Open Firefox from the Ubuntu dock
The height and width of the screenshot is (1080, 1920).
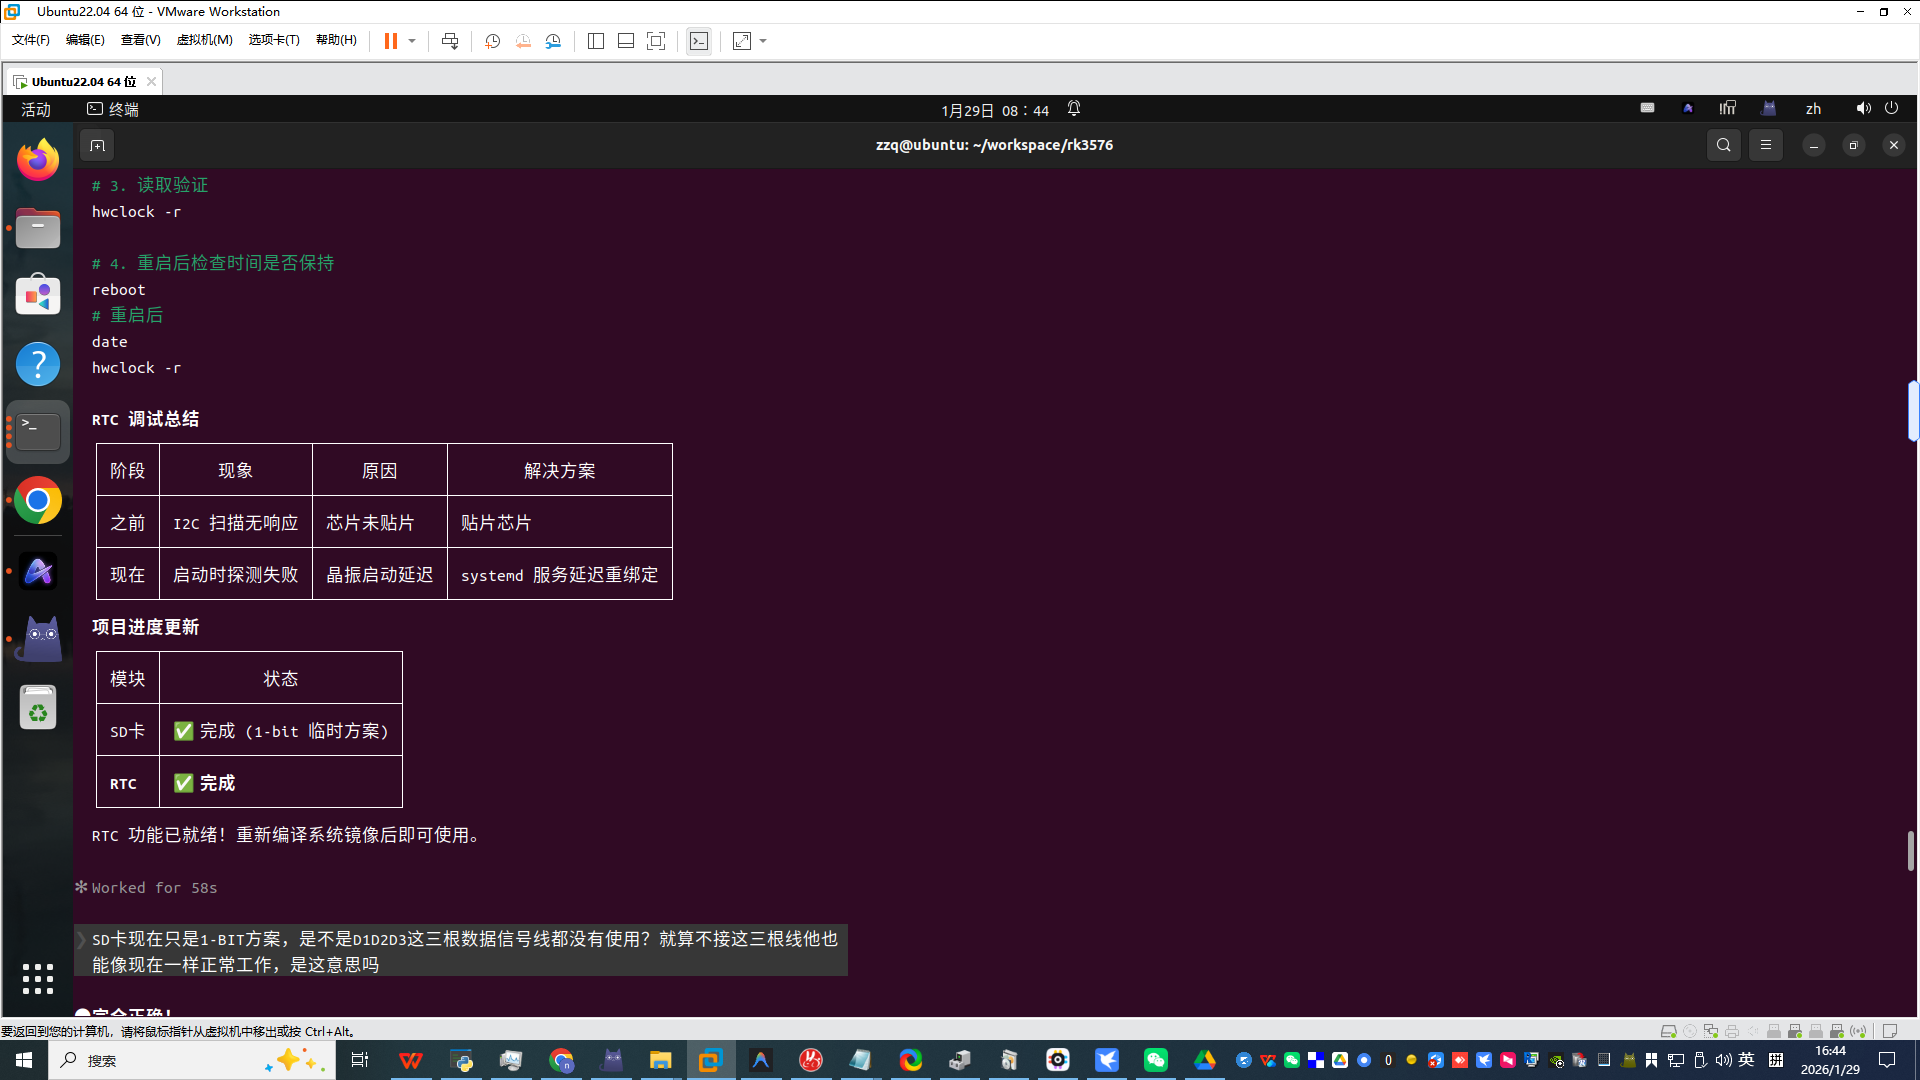38,160
